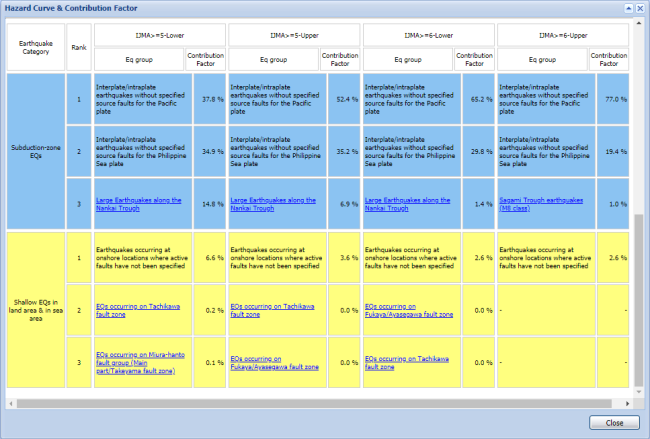Viewport: 650px width, 439px height.
Task: Click vertical scrollbar down arrow
Action: (637, 390)
